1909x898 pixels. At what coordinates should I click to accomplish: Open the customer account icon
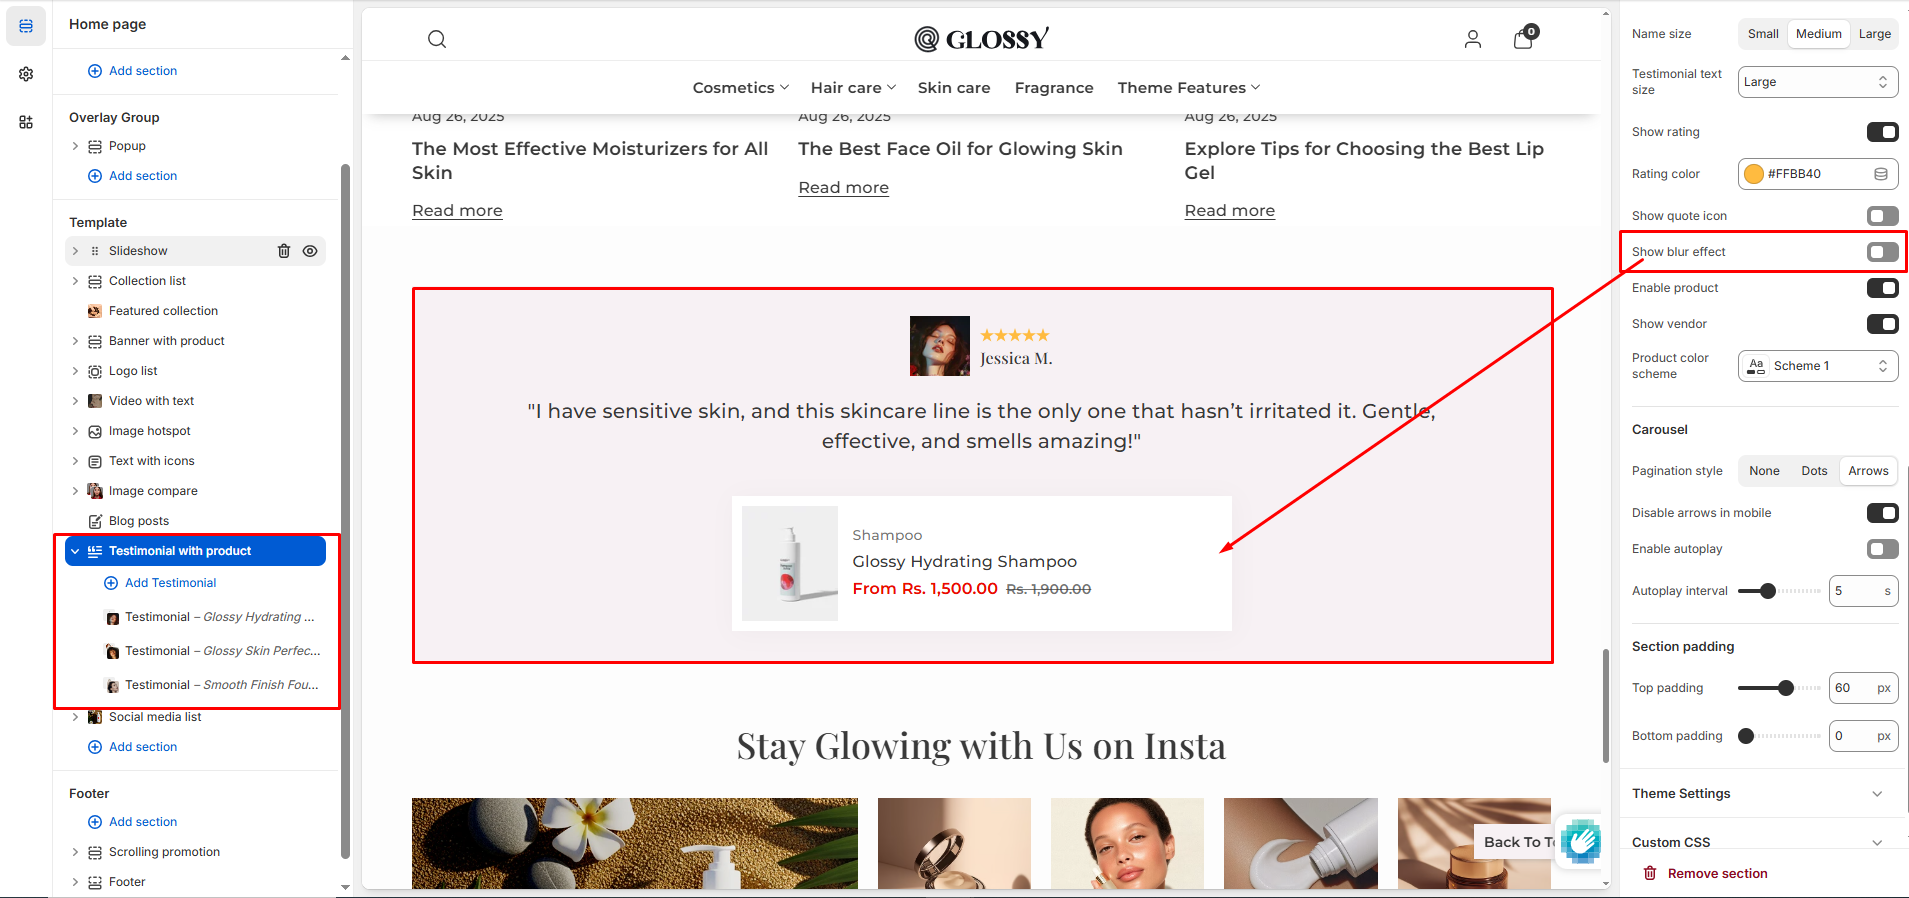point(1473,39)
